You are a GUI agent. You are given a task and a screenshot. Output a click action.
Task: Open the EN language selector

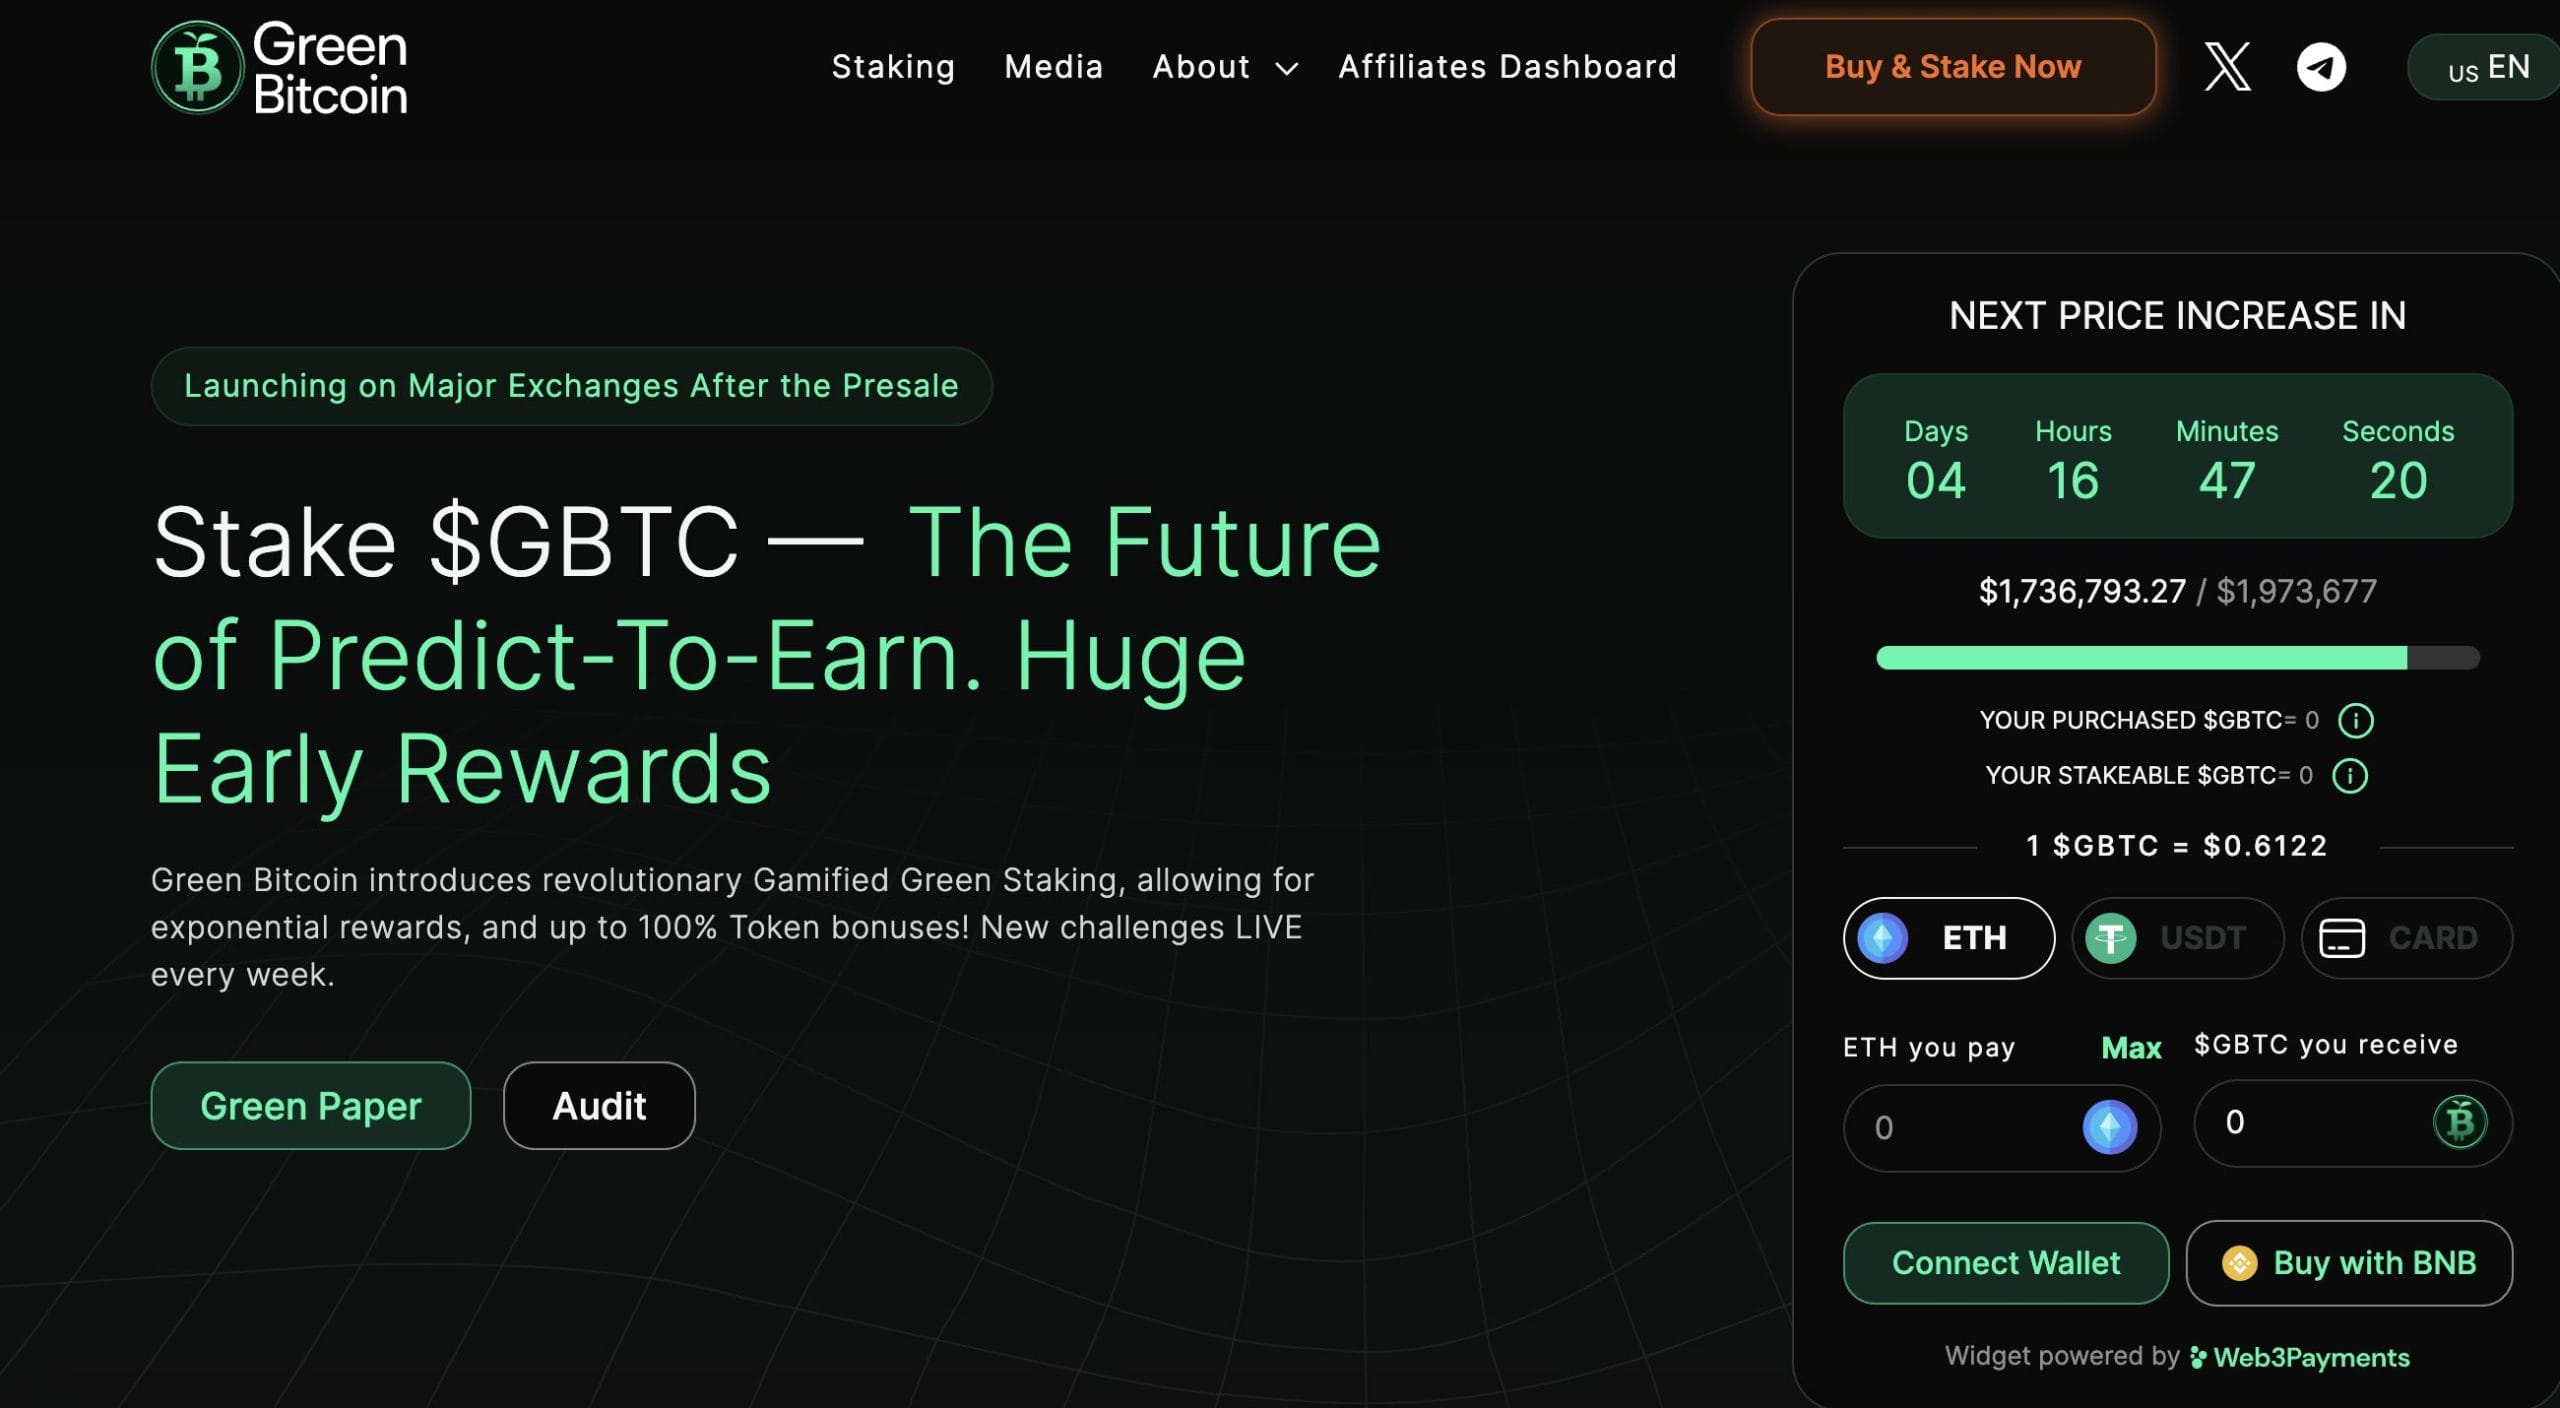(x=2488, y=67)
